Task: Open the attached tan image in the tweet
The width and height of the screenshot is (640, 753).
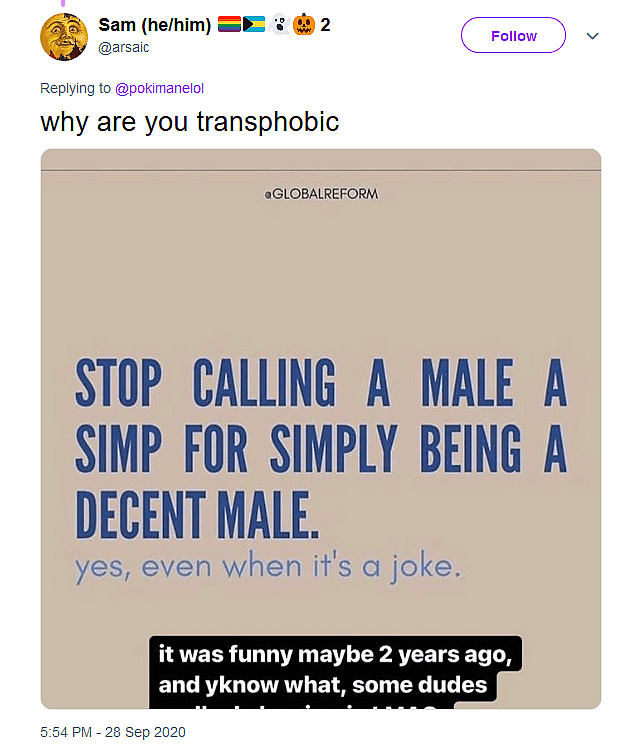Action: (x=320, y=300)
